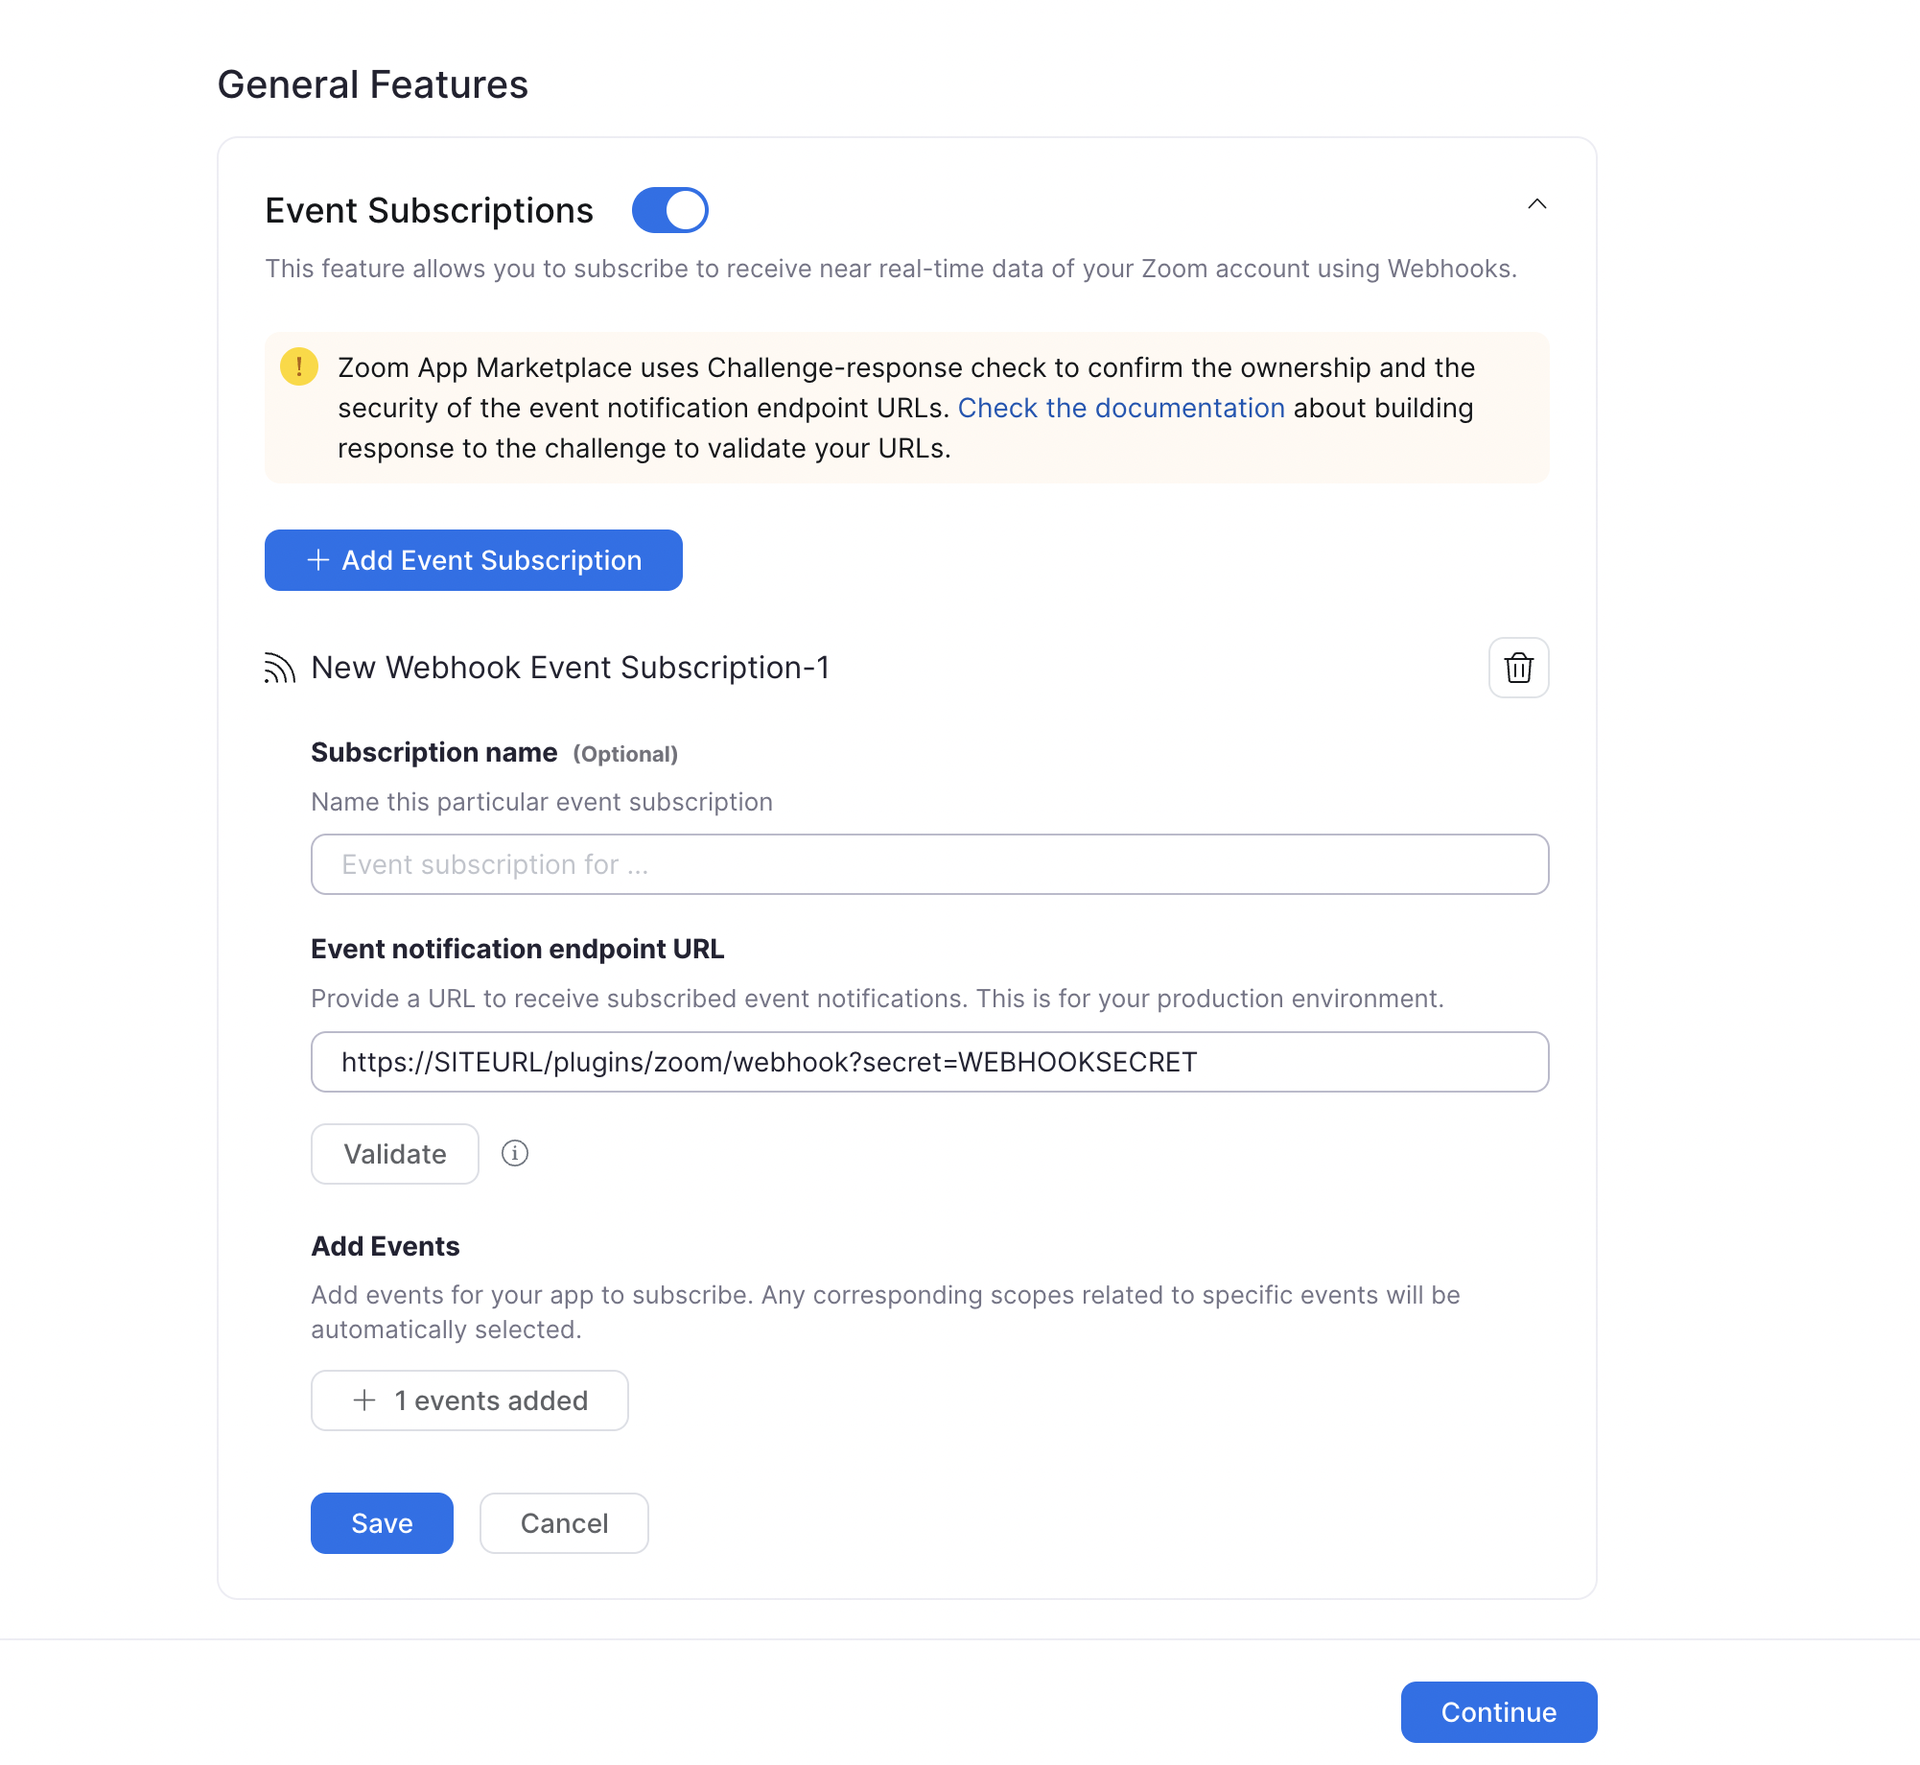Click the Add Events section label

[385, 1246]
